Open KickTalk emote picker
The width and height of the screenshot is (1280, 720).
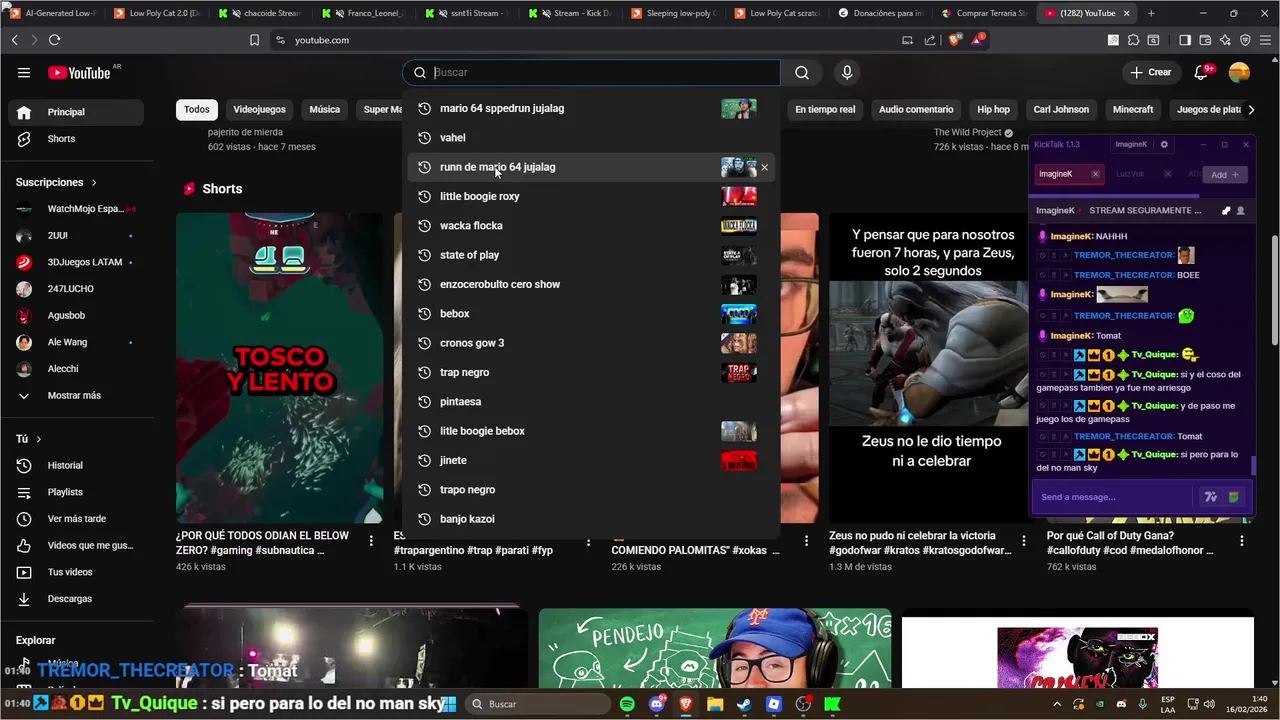click(1234, 497)
